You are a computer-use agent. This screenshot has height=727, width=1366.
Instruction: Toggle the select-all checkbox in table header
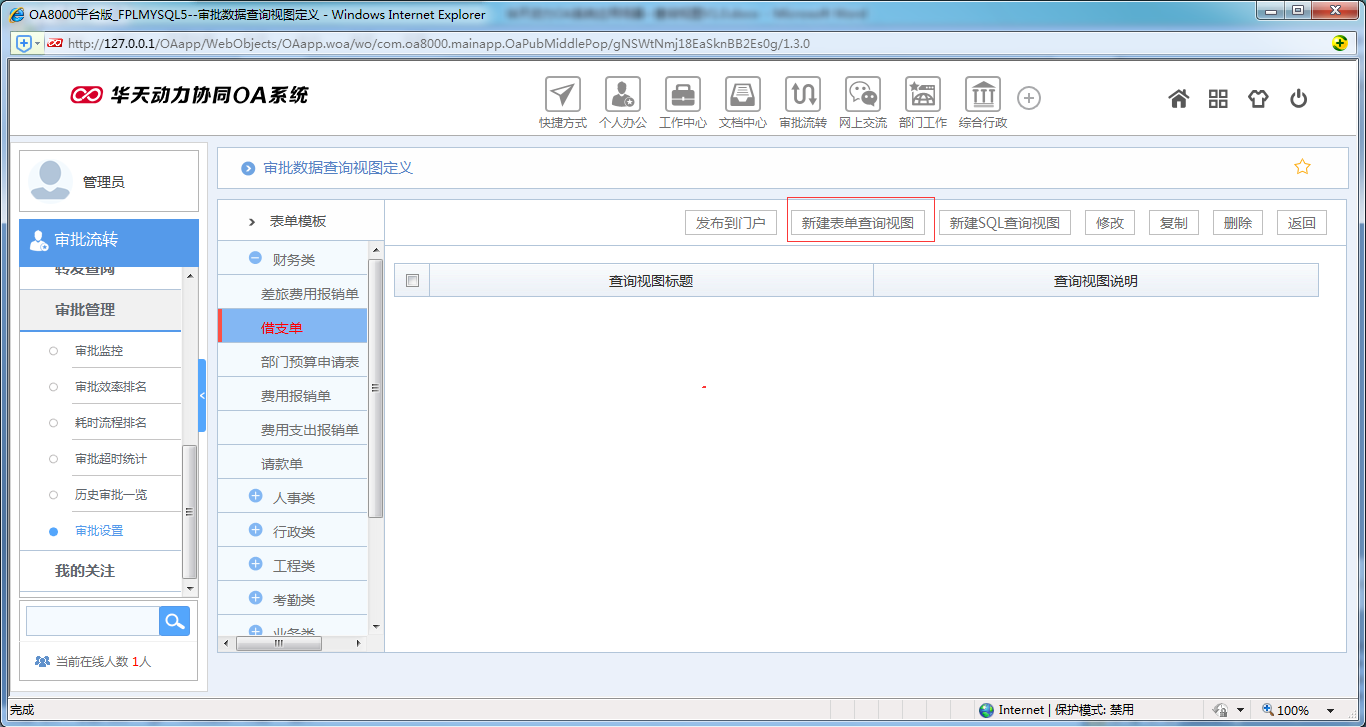(x=412, y=281)
